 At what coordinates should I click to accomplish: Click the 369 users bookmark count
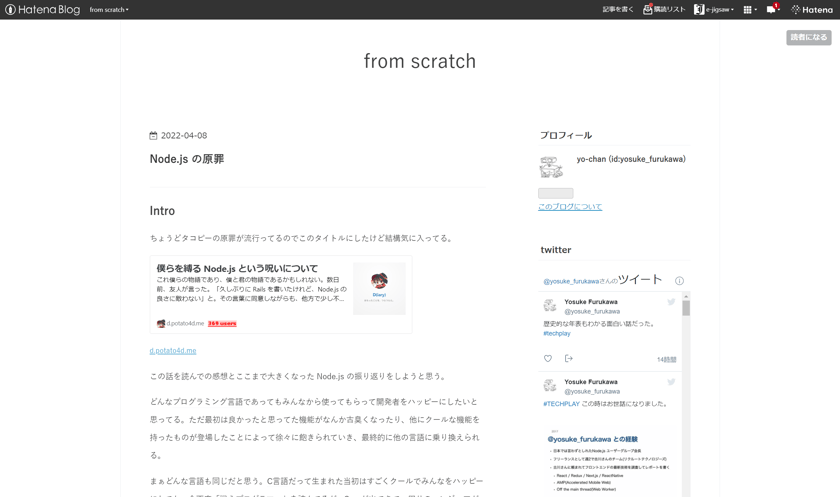point(222,323)
